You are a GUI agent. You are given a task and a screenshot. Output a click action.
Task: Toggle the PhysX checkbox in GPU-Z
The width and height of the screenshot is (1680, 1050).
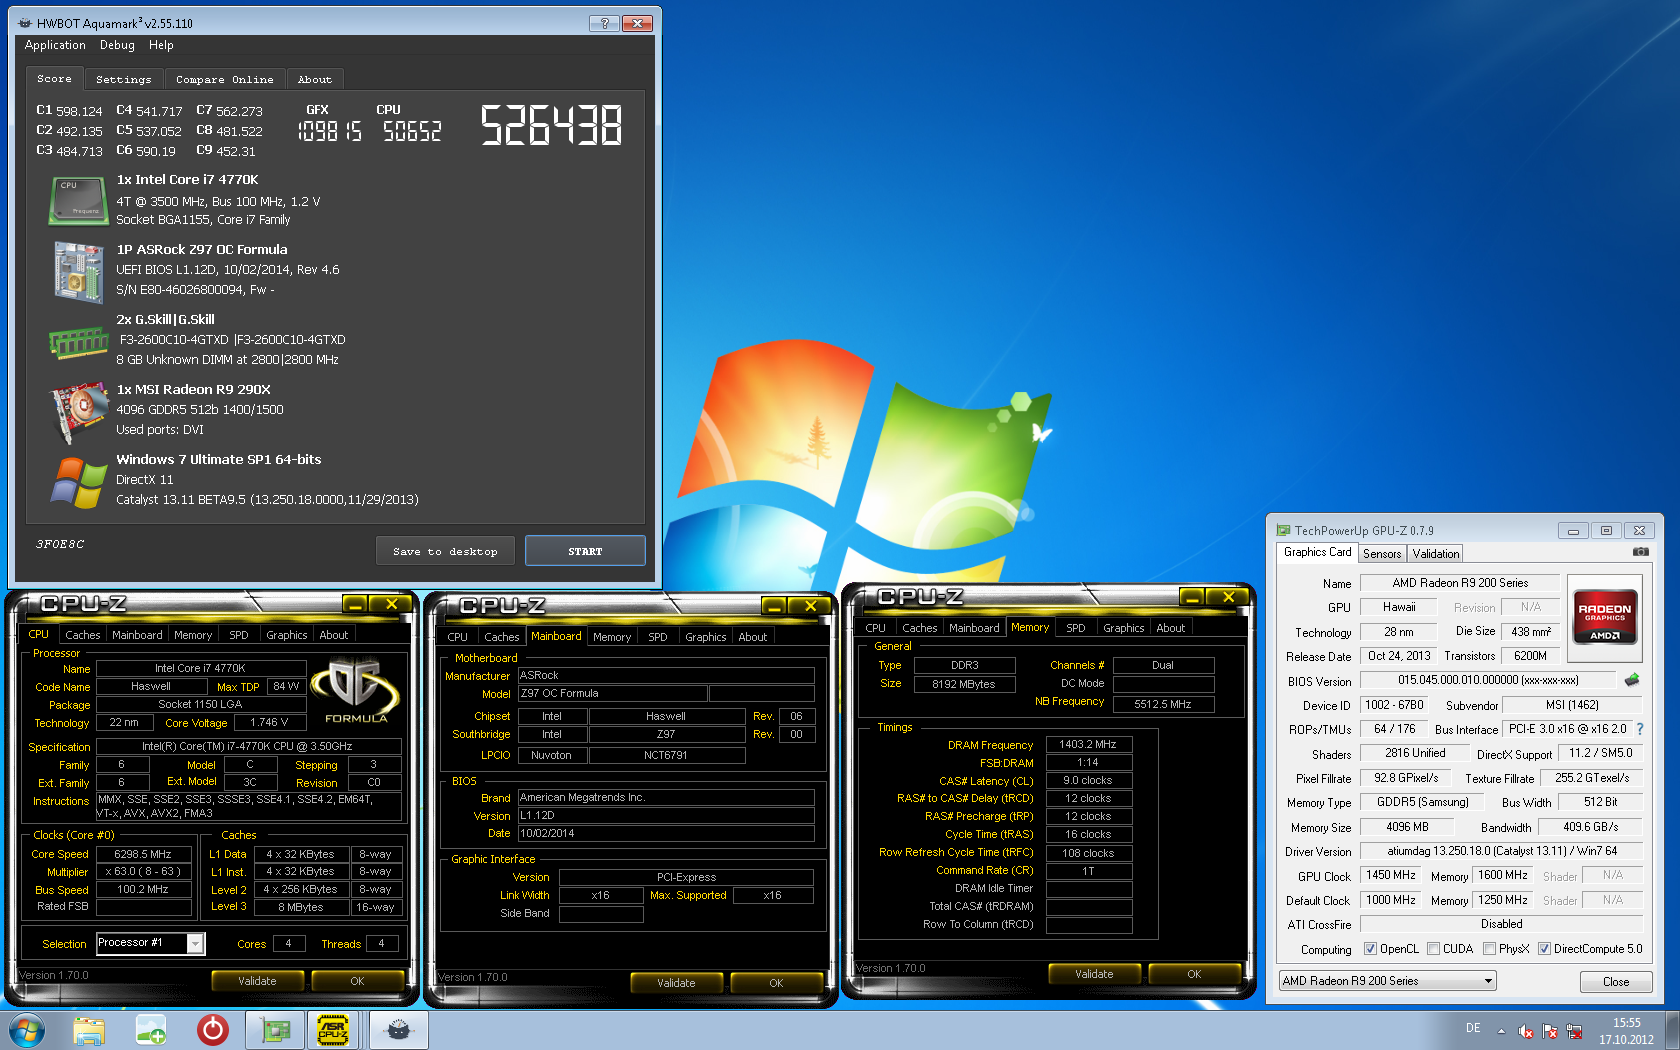(x=1490, y=949)
